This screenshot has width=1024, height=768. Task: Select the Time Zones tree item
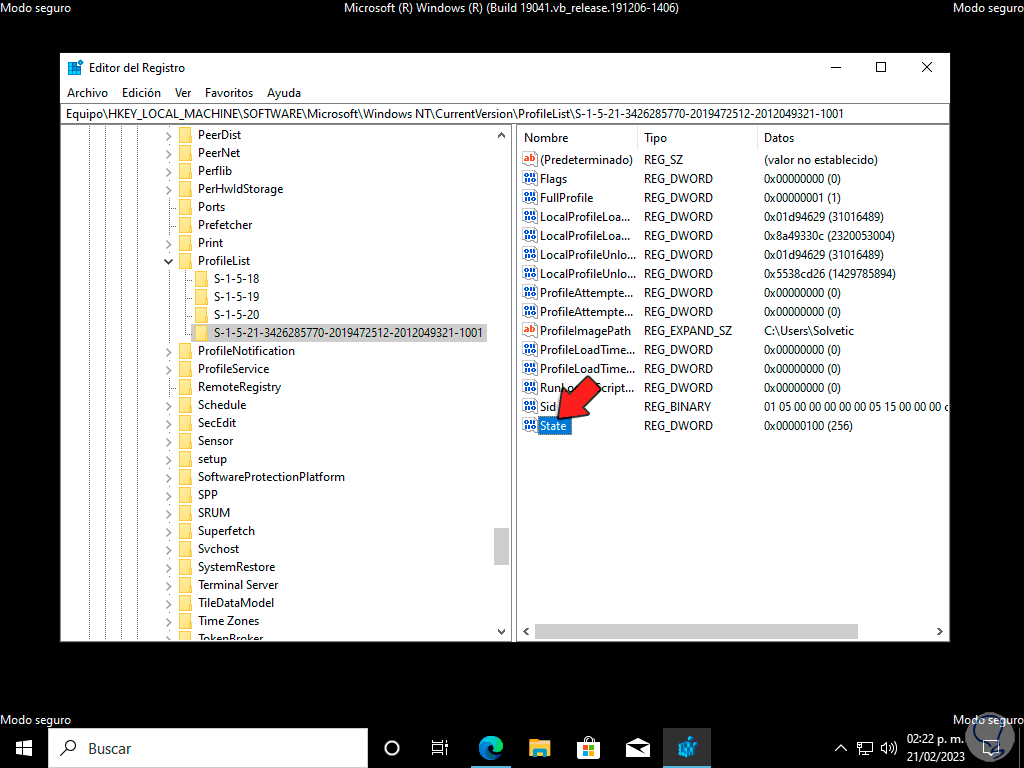(228, 620)
